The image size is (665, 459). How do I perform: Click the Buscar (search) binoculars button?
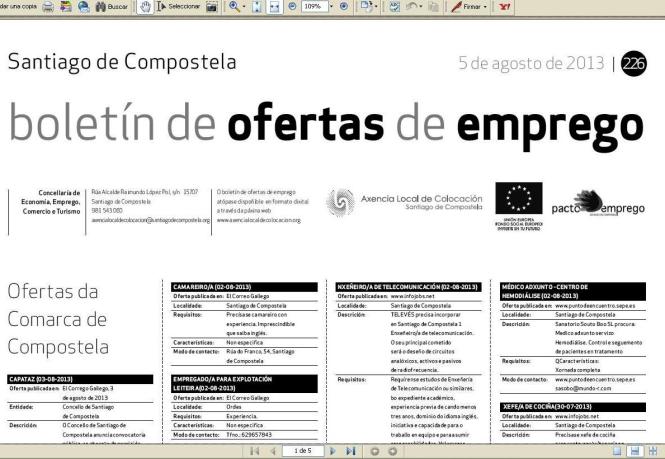click(x=112, y=7)
